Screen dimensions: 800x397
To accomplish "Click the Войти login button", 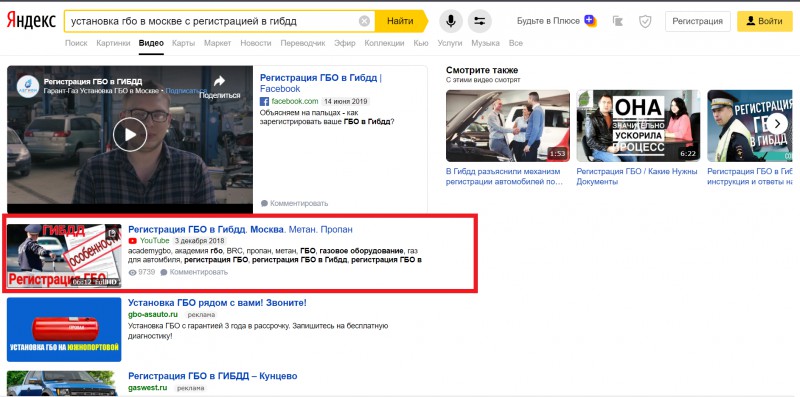I will (764, 21).
